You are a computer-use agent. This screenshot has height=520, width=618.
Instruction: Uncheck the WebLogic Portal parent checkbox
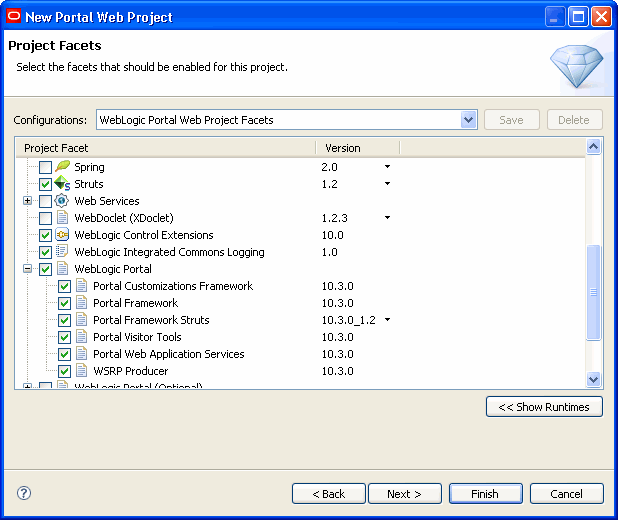pyautogui.click(x=45, y=269)
